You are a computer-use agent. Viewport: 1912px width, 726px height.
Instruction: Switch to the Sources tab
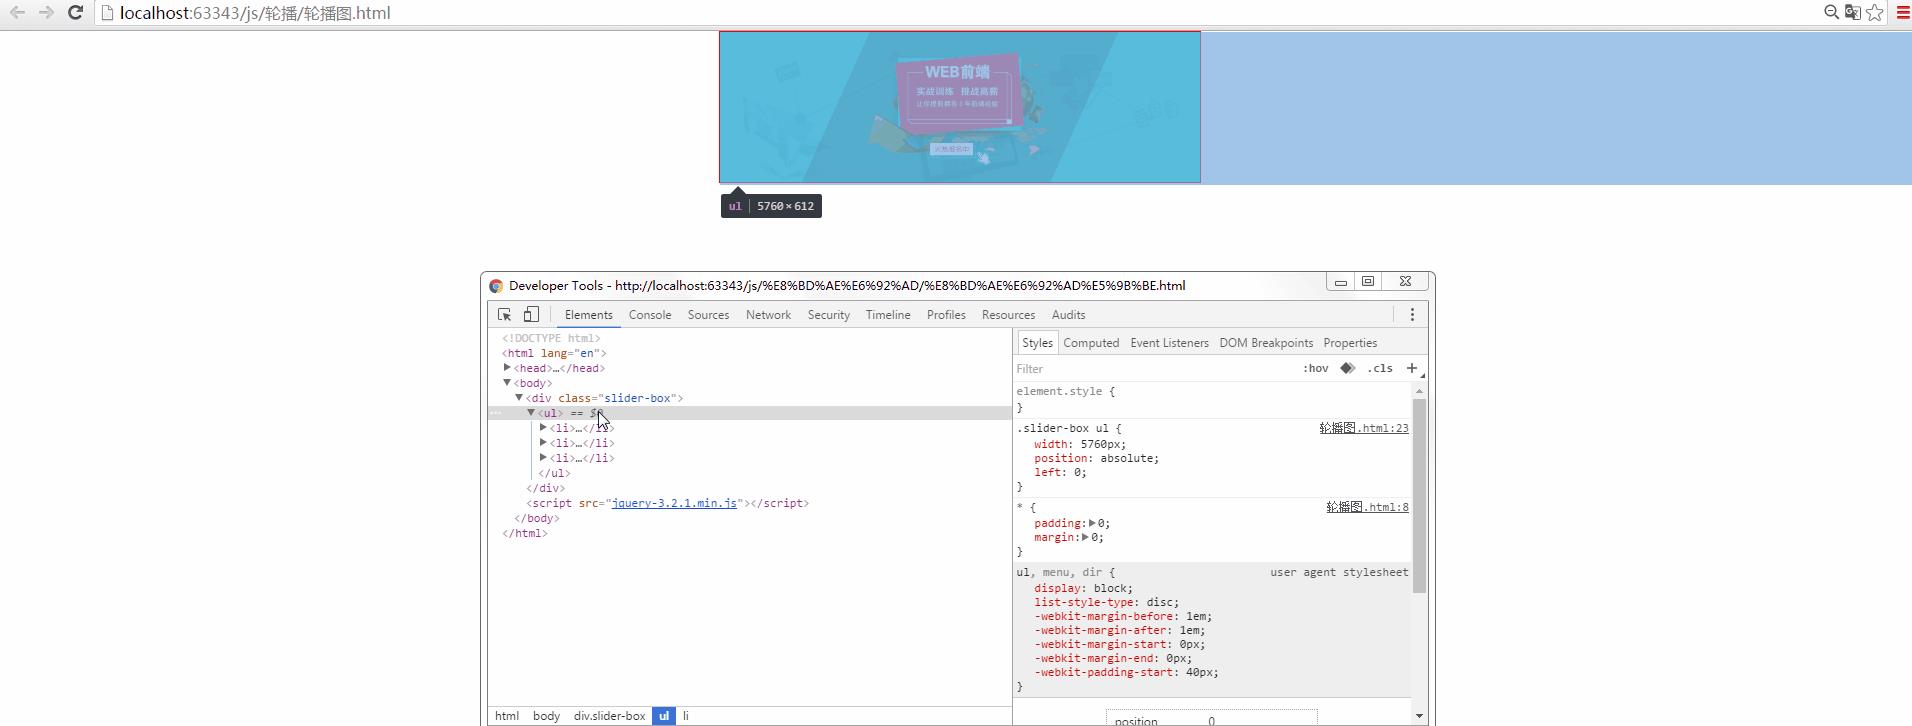[708, 314]
